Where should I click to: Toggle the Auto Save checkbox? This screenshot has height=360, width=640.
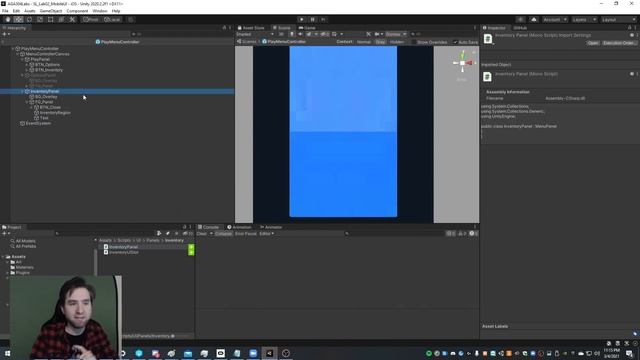(x=455, y=42)
